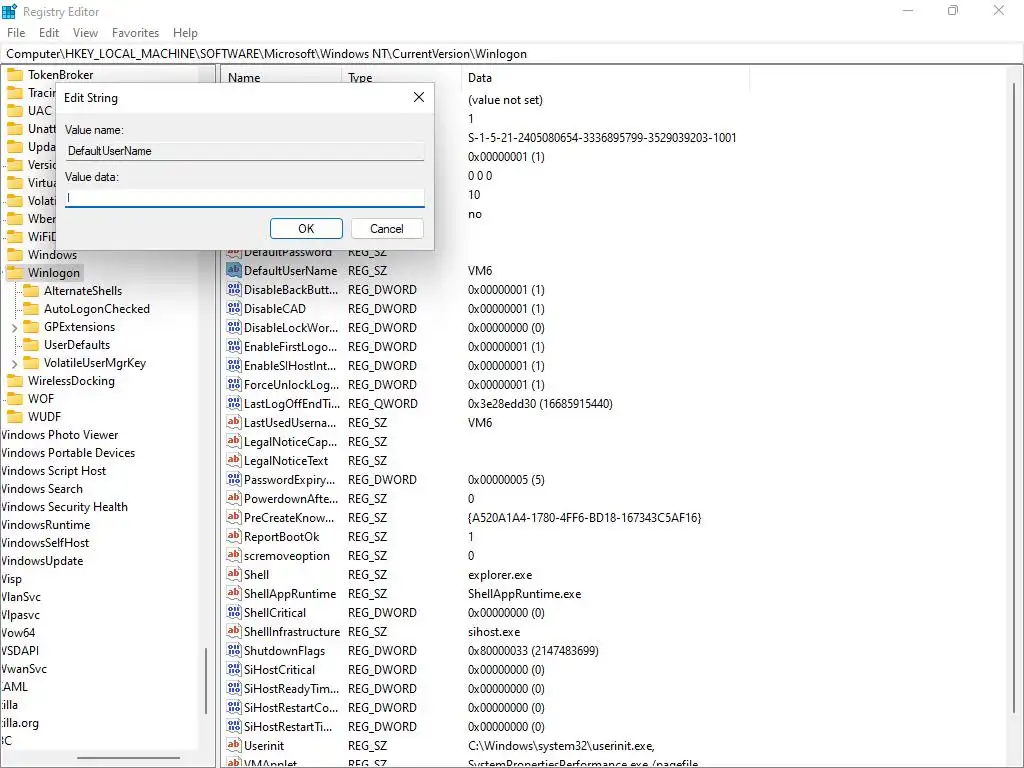This screenshot has width=1024, height=768.
Task: Select Windows Security Health key
Action: (64, 506)
